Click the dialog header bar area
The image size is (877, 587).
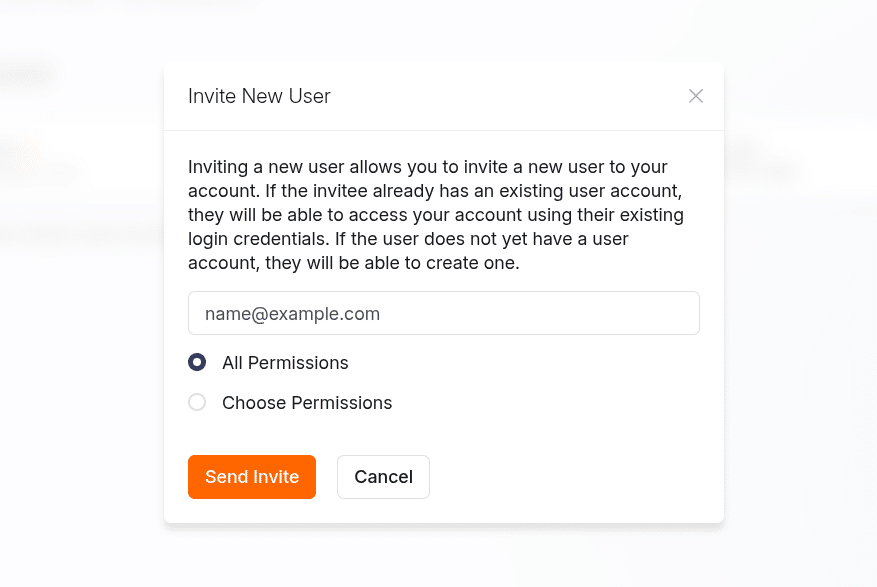pos(500,97)
